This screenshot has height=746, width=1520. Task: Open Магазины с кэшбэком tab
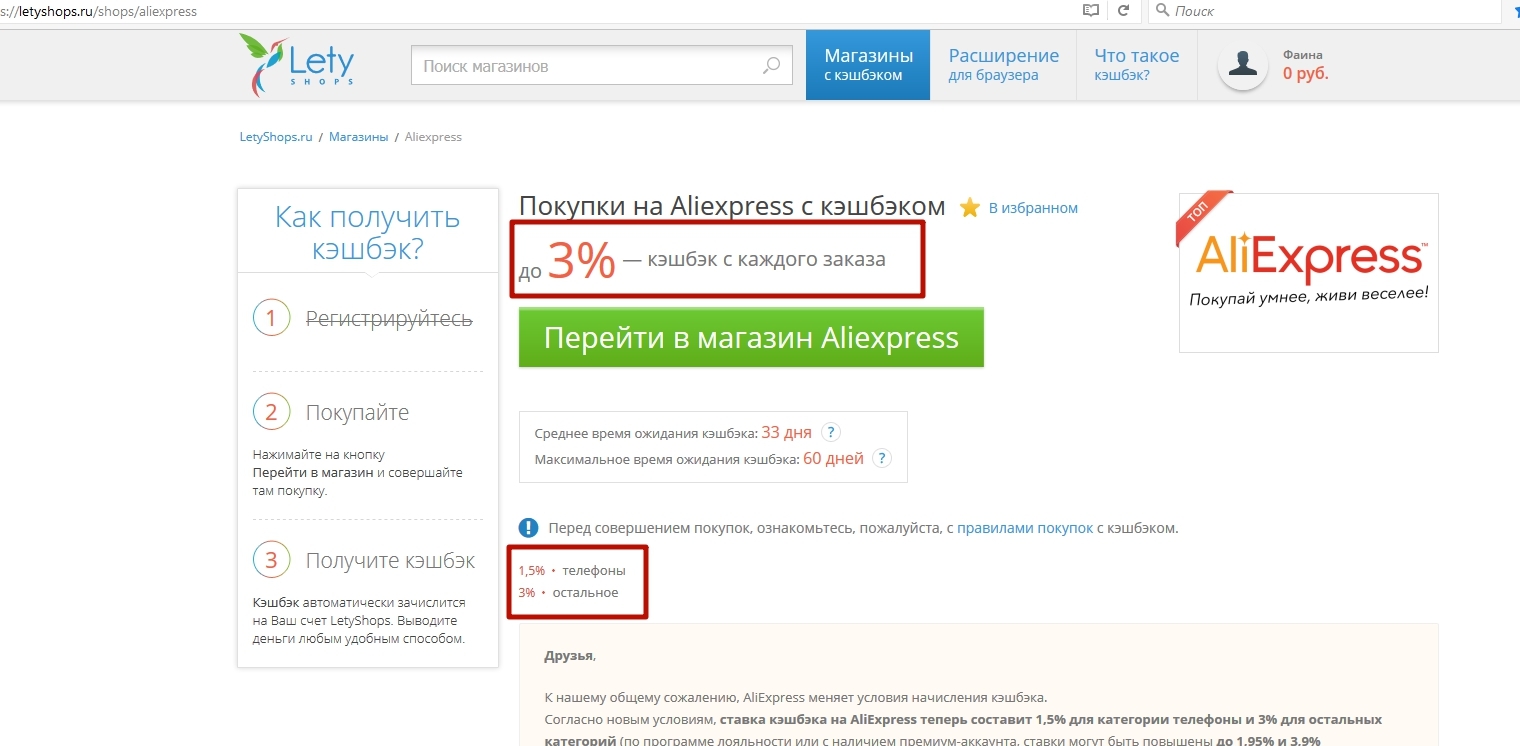(868, 65)
